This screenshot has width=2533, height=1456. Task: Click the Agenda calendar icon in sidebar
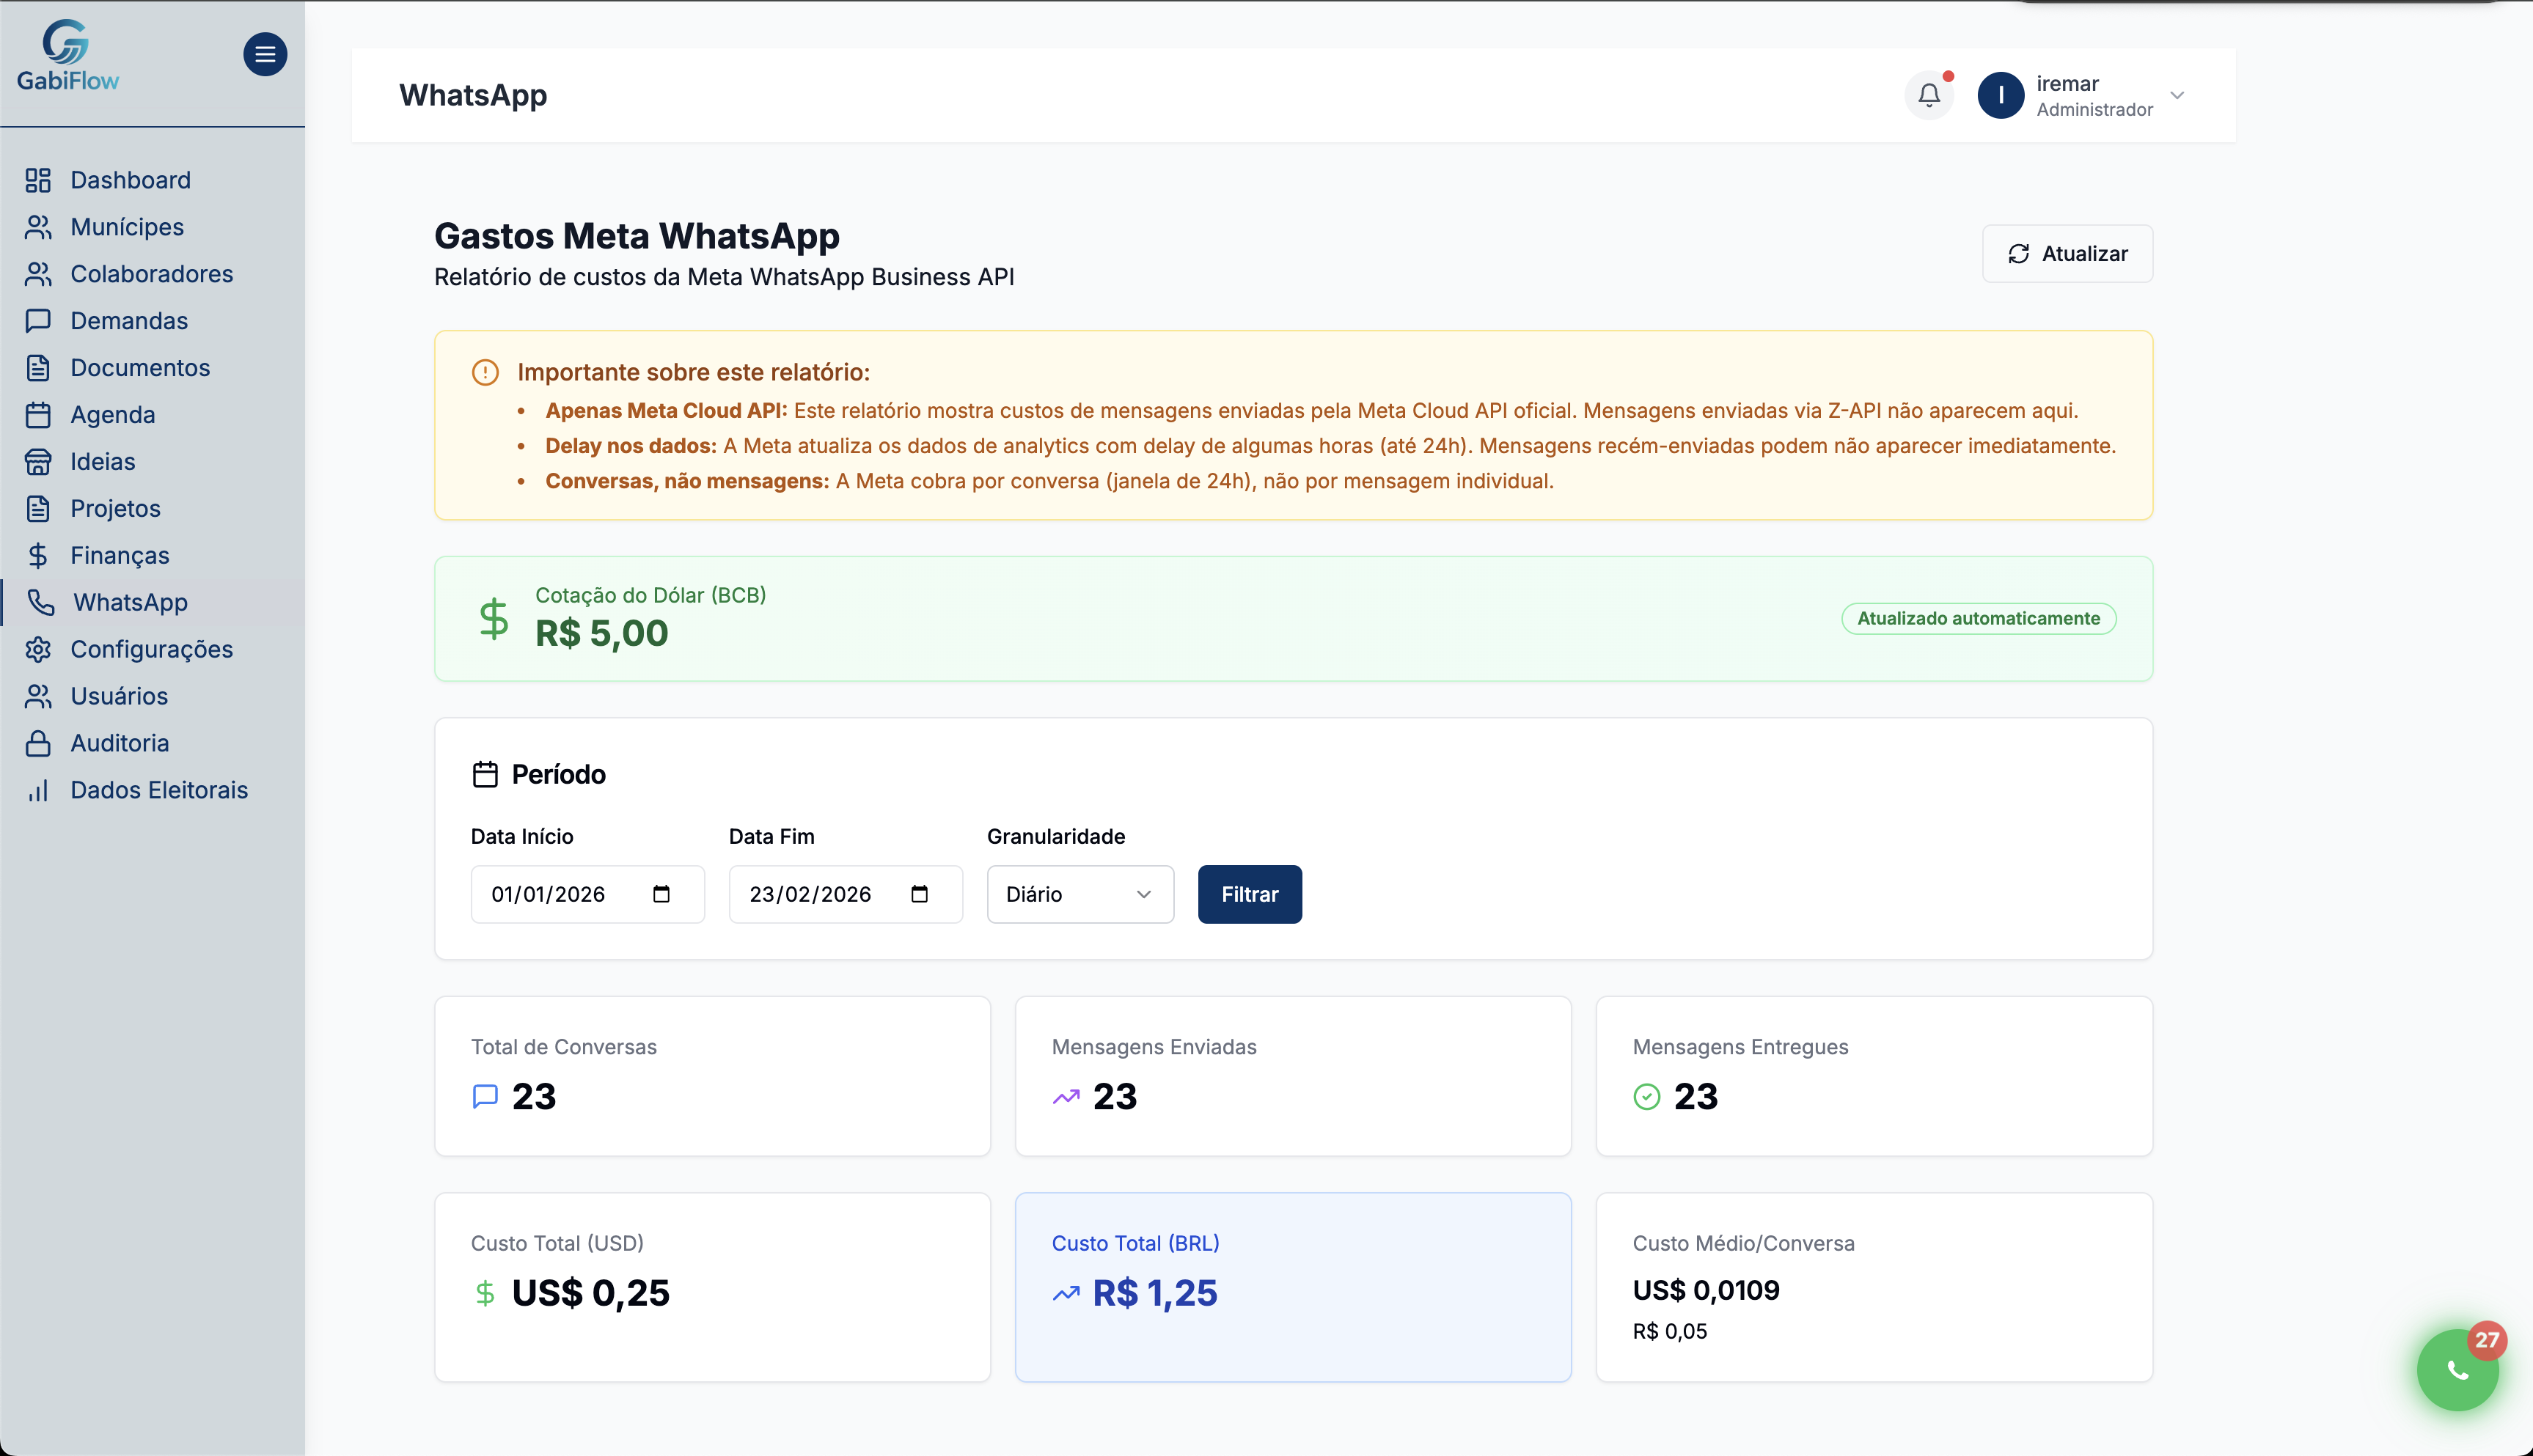pyautogui.click(x=38, y=415)
